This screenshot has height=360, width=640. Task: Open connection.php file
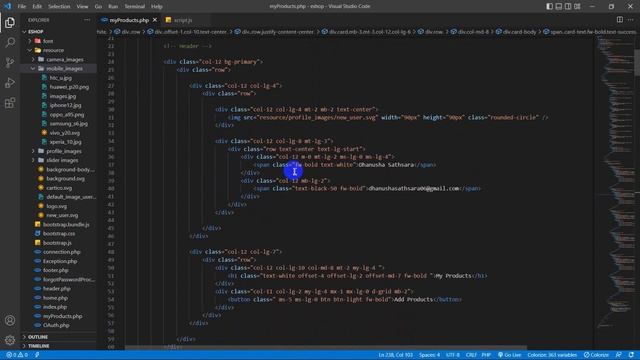pos(62,252)
